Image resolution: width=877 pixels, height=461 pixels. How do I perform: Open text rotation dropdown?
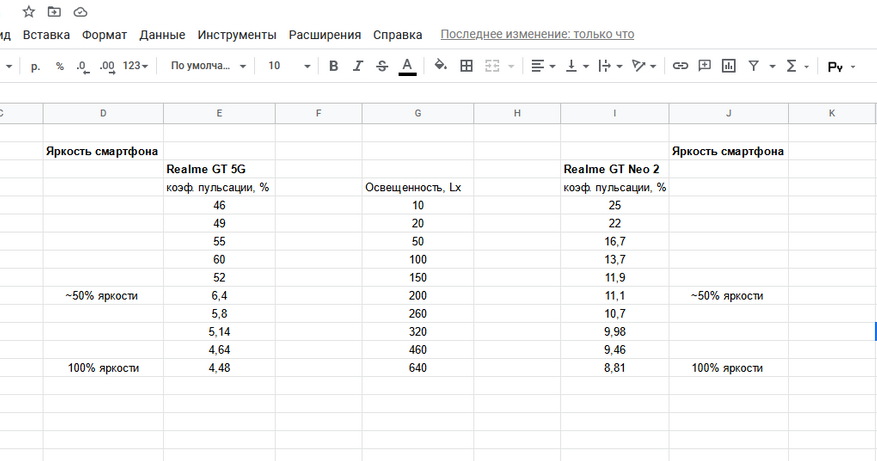click(643, 66)
